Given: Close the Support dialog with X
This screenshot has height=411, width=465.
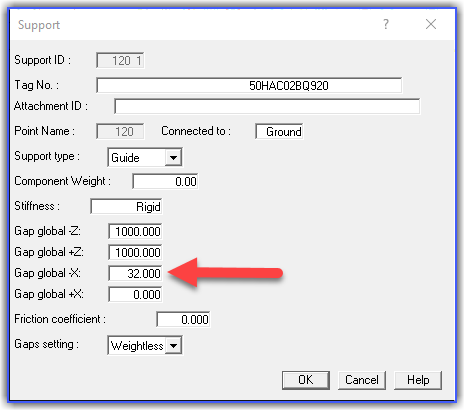Looking at the screenshot, I should pos(431,24).
